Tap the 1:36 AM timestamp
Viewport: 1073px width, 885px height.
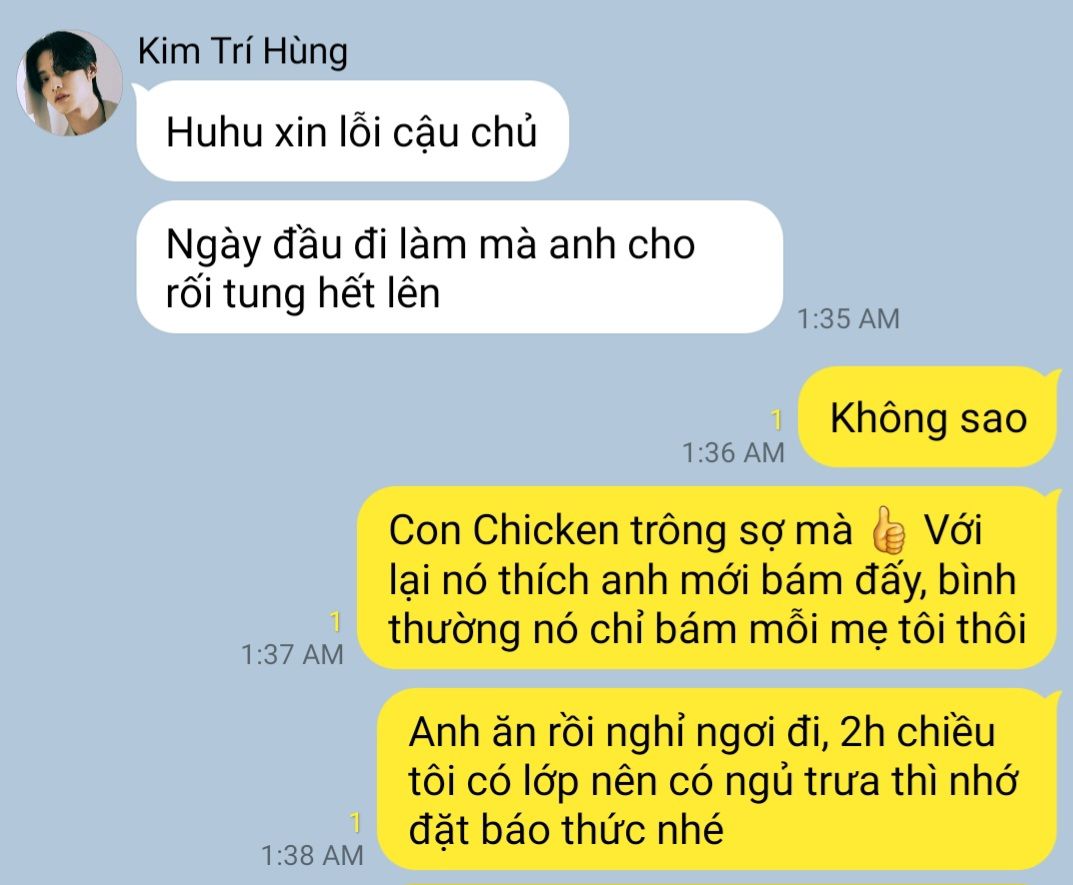click(x=733, y=452)
